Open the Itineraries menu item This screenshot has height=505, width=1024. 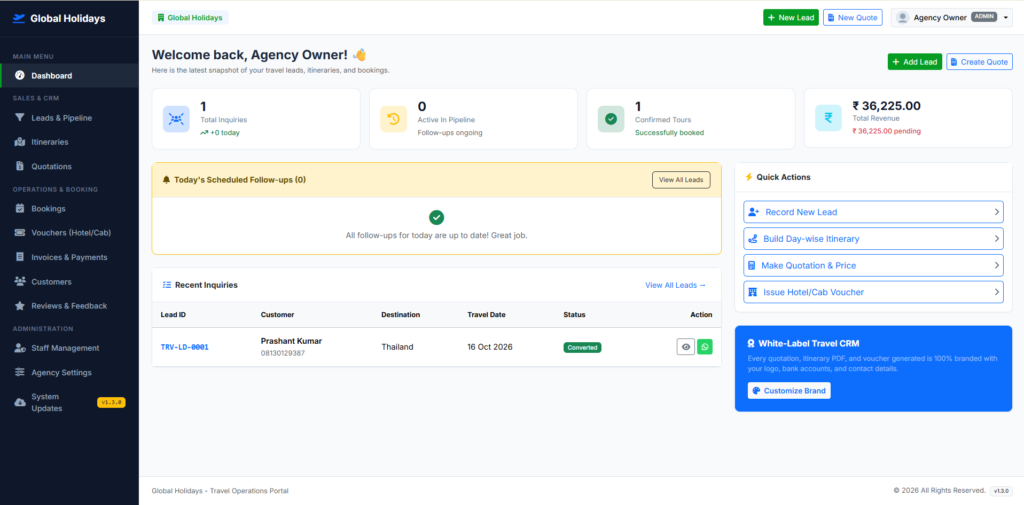pyautogui.click(x=69, y=142)
